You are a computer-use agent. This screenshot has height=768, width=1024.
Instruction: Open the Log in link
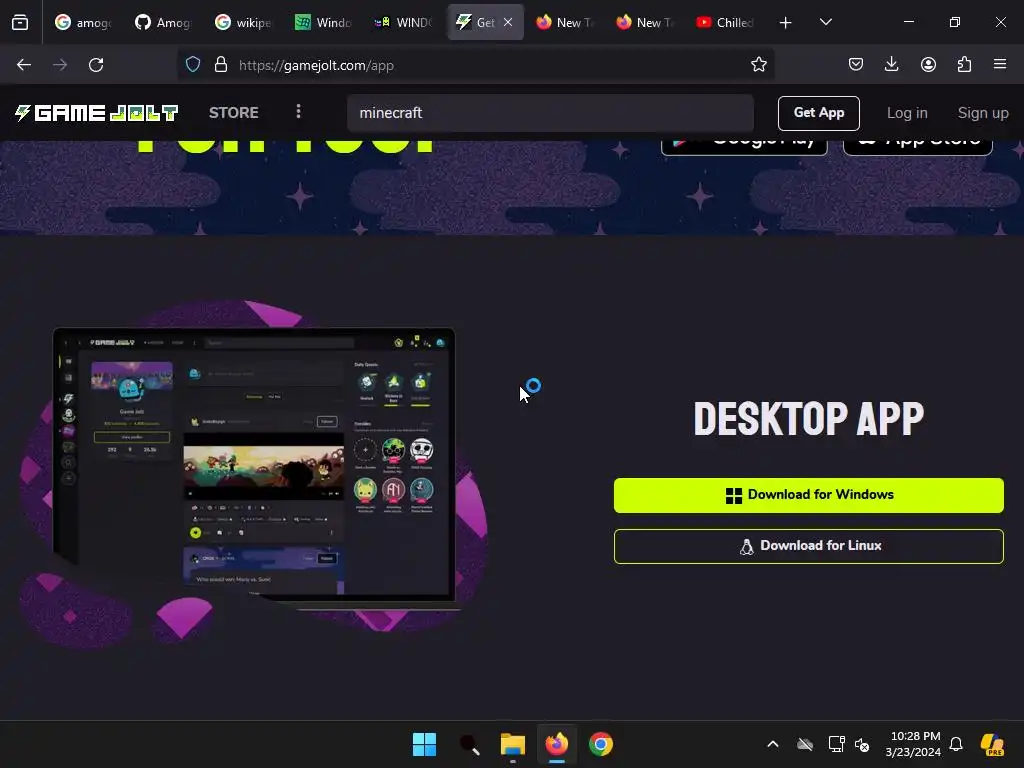906,113
